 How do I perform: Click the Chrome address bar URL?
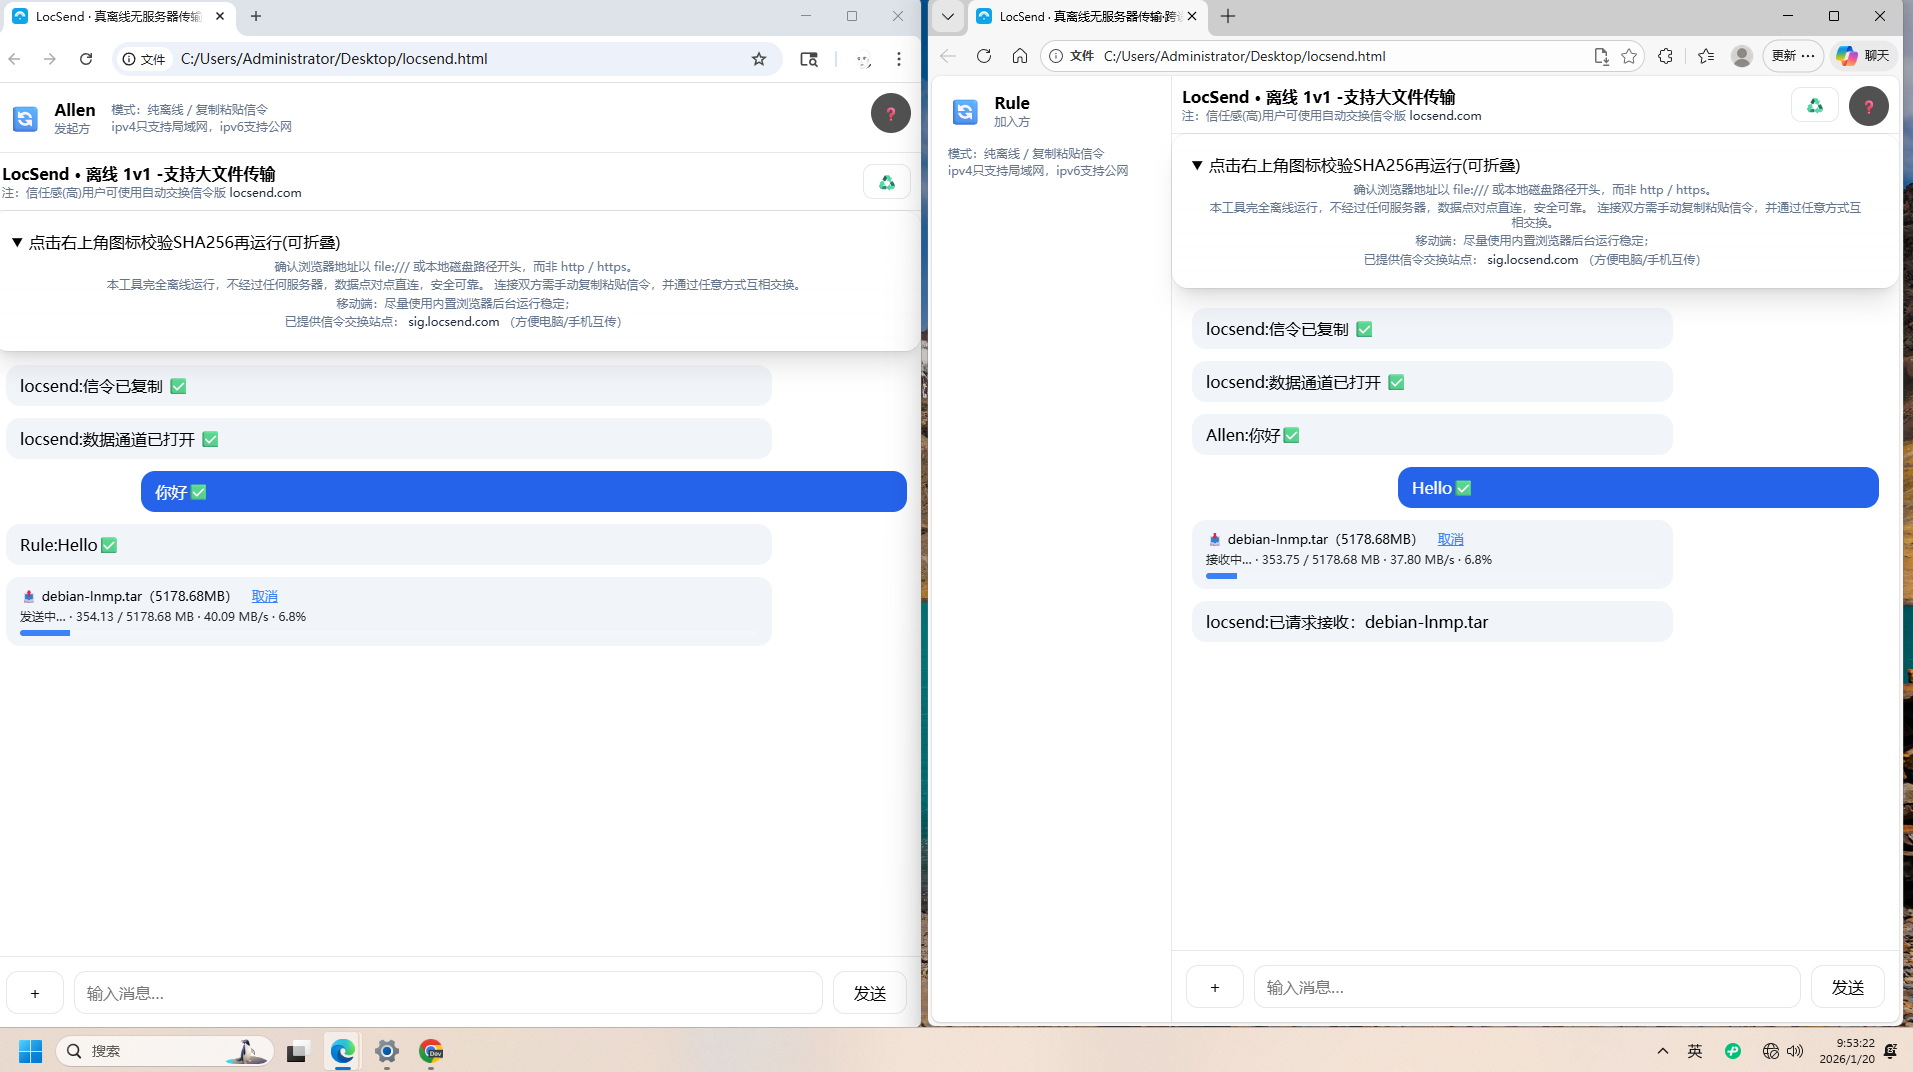tap(334, 59)
